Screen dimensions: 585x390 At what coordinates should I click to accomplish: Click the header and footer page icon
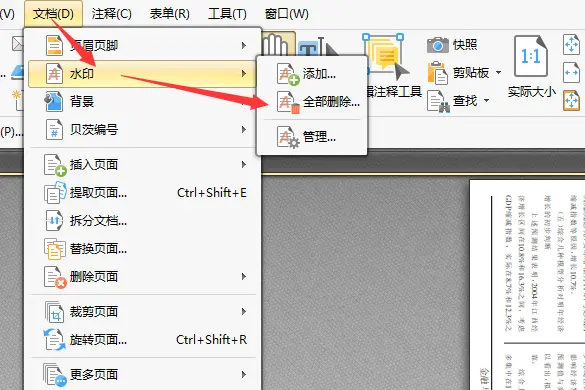coord(54,46)
